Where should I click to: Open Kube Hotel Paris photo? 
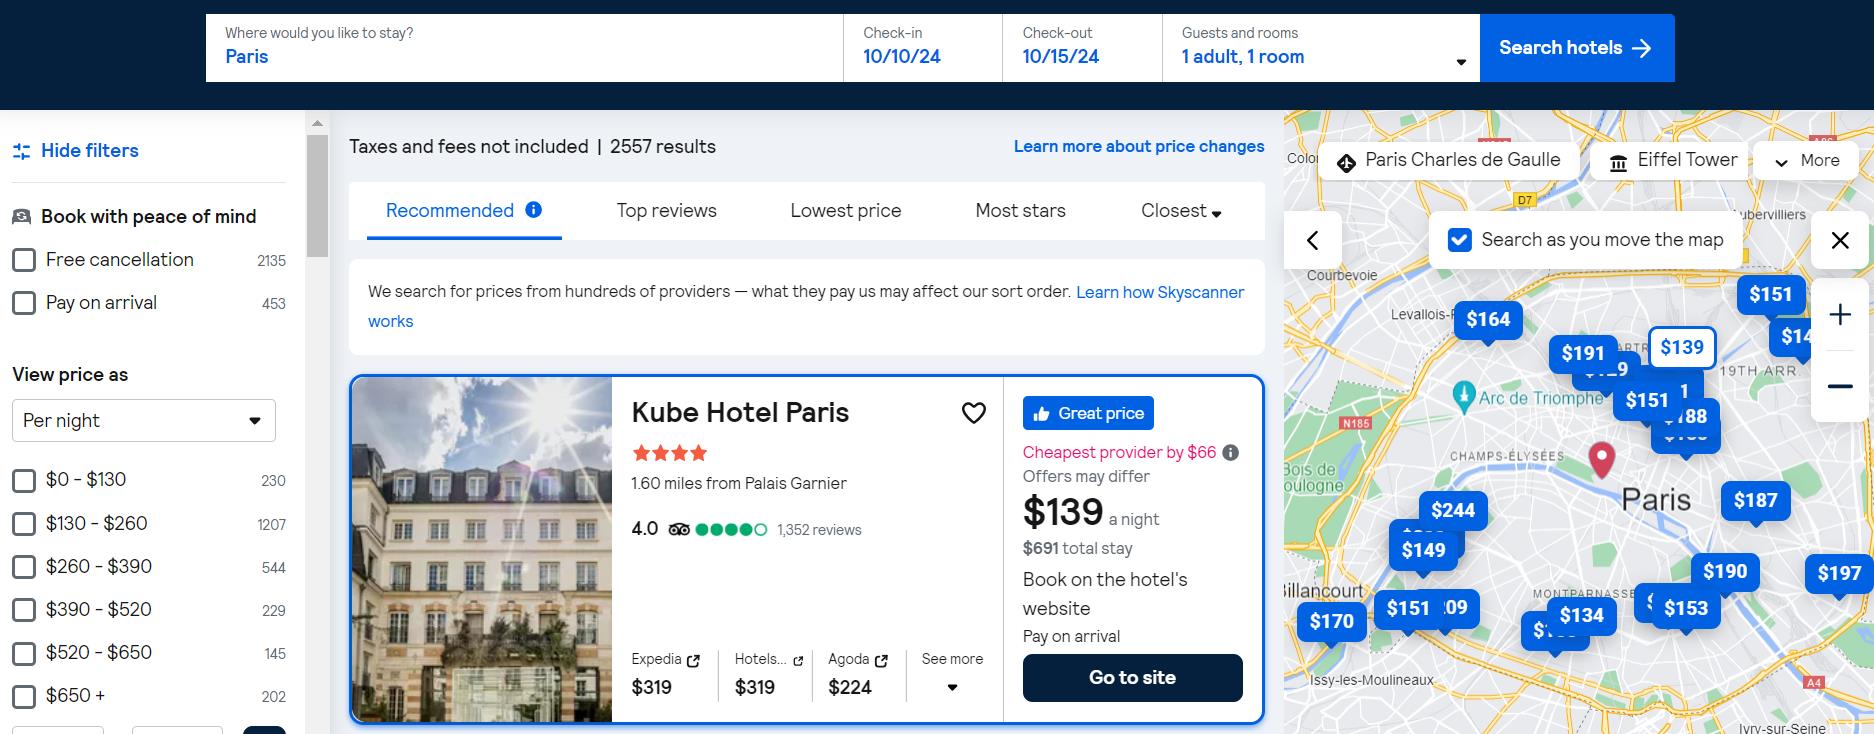tap(482, 549)
